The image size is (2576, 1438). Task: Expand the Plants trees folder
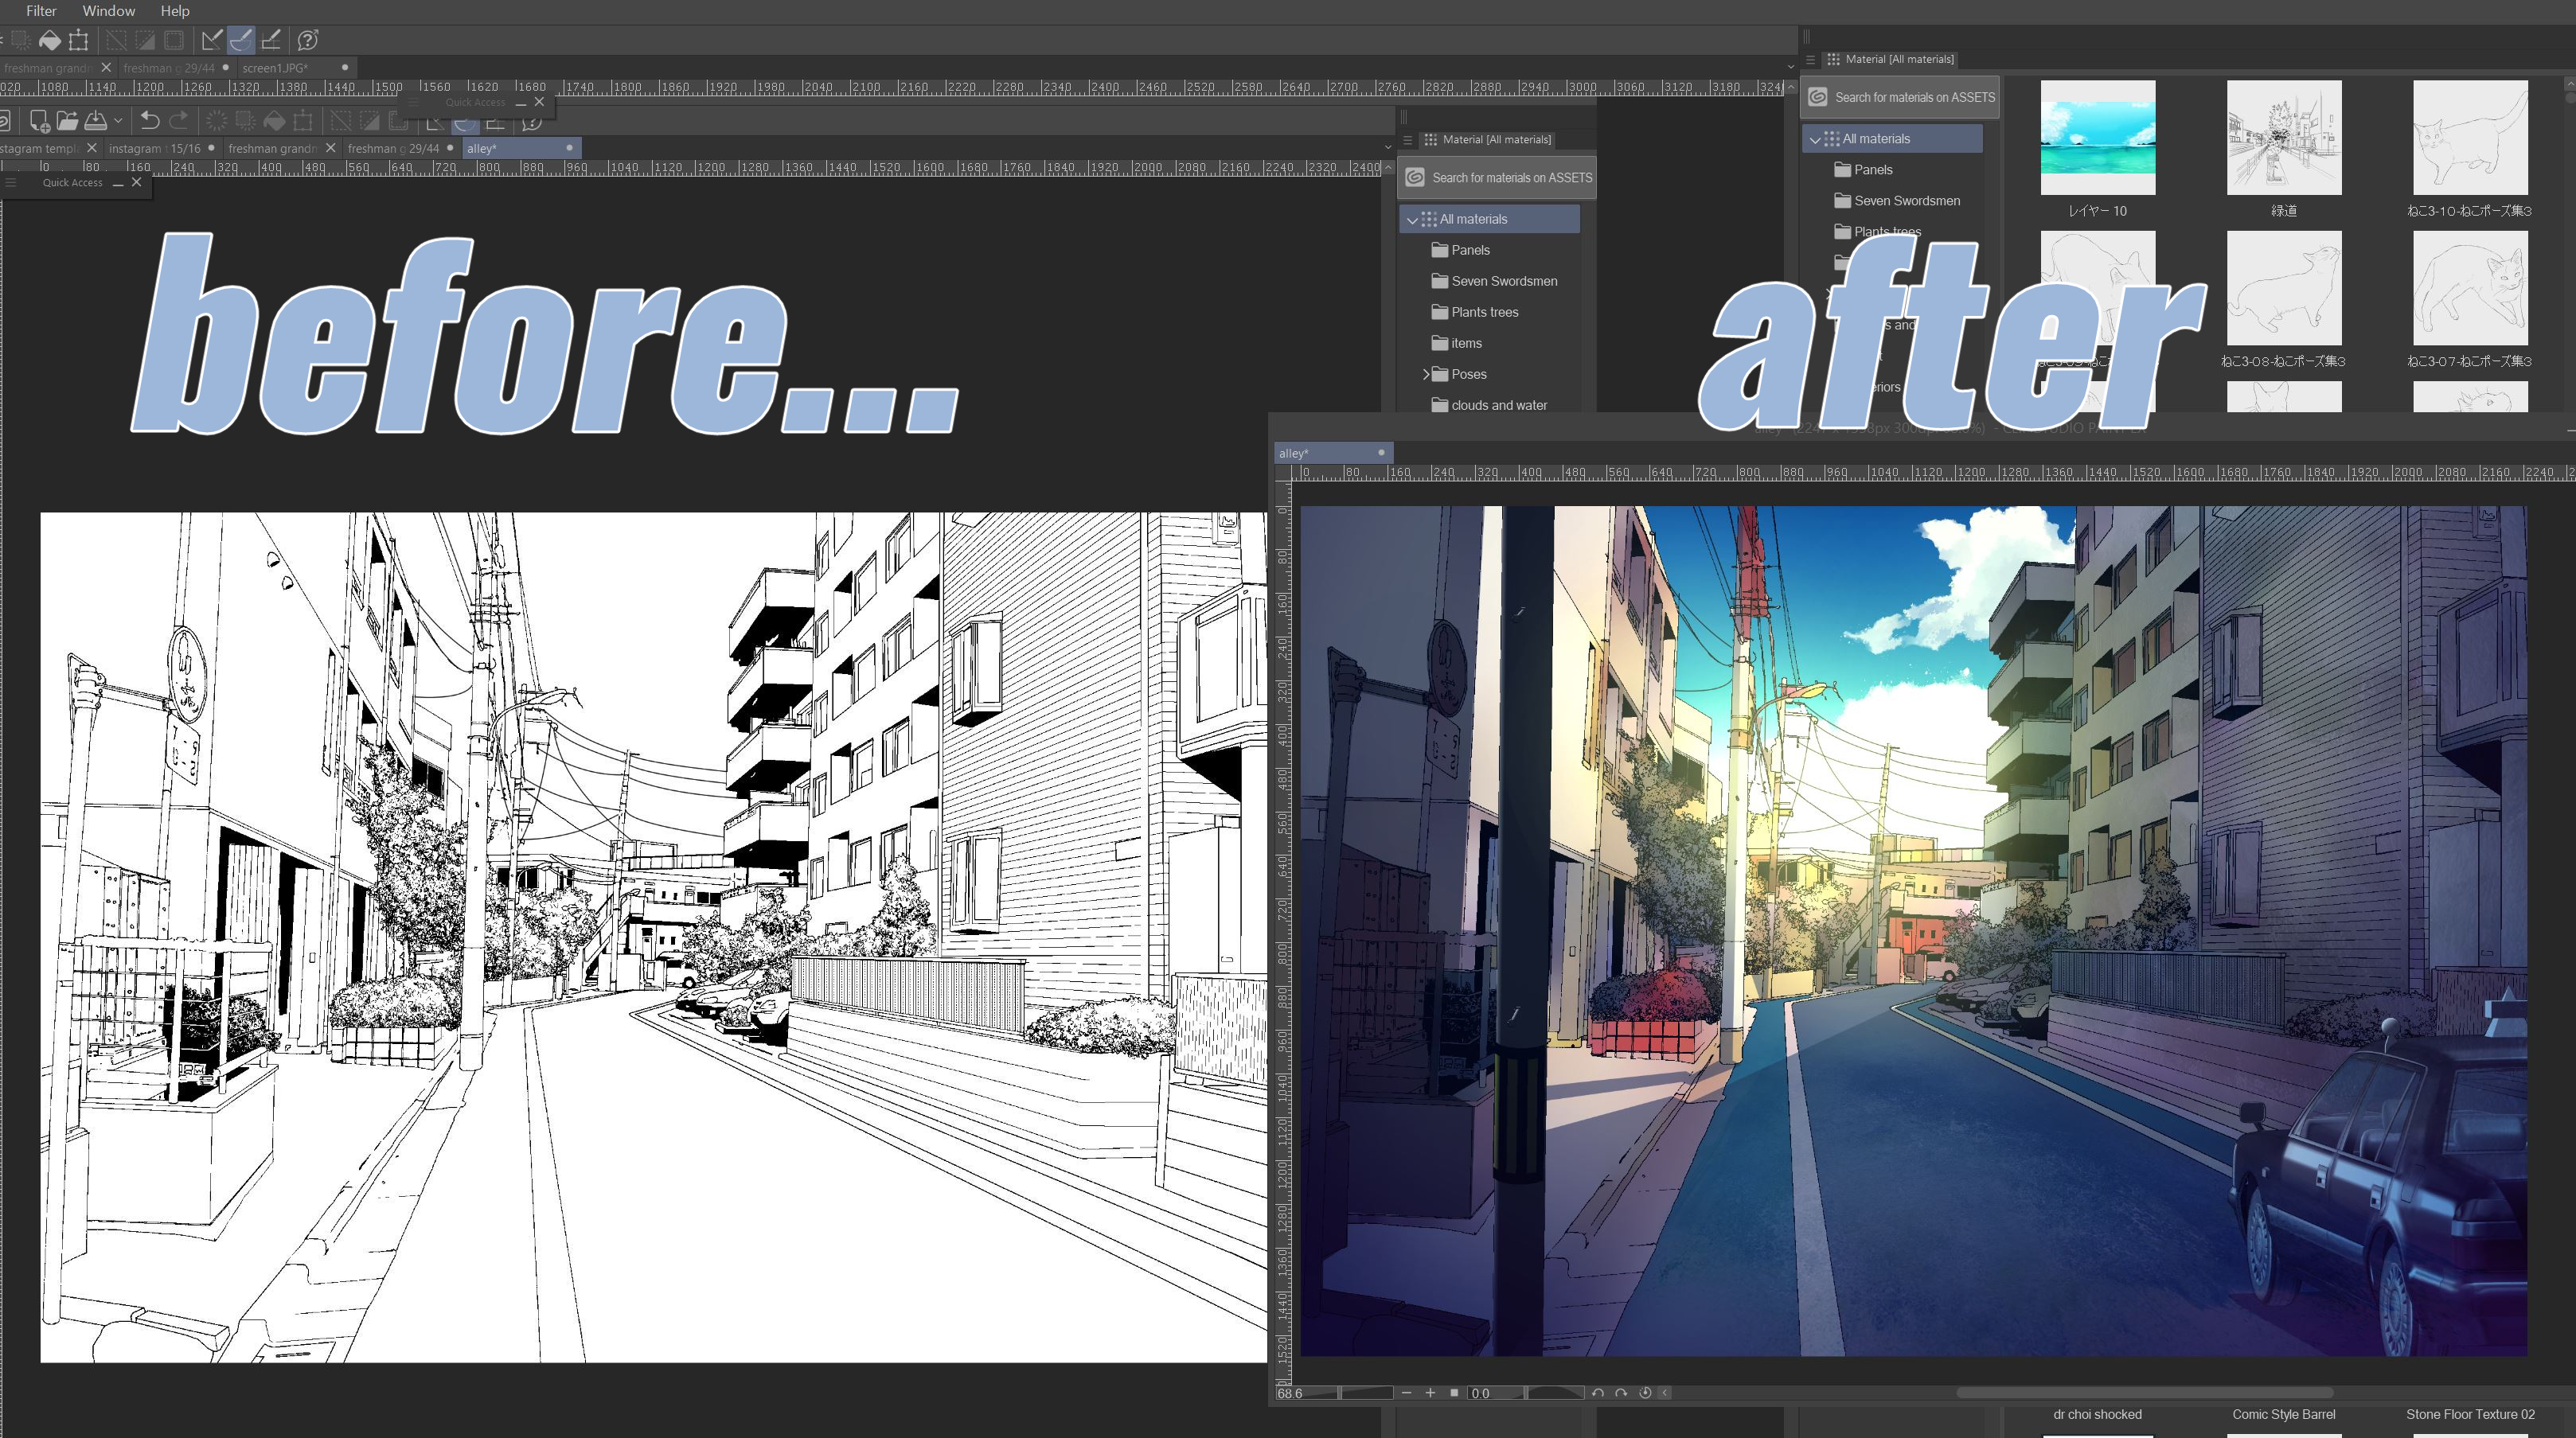point(1482,311)
